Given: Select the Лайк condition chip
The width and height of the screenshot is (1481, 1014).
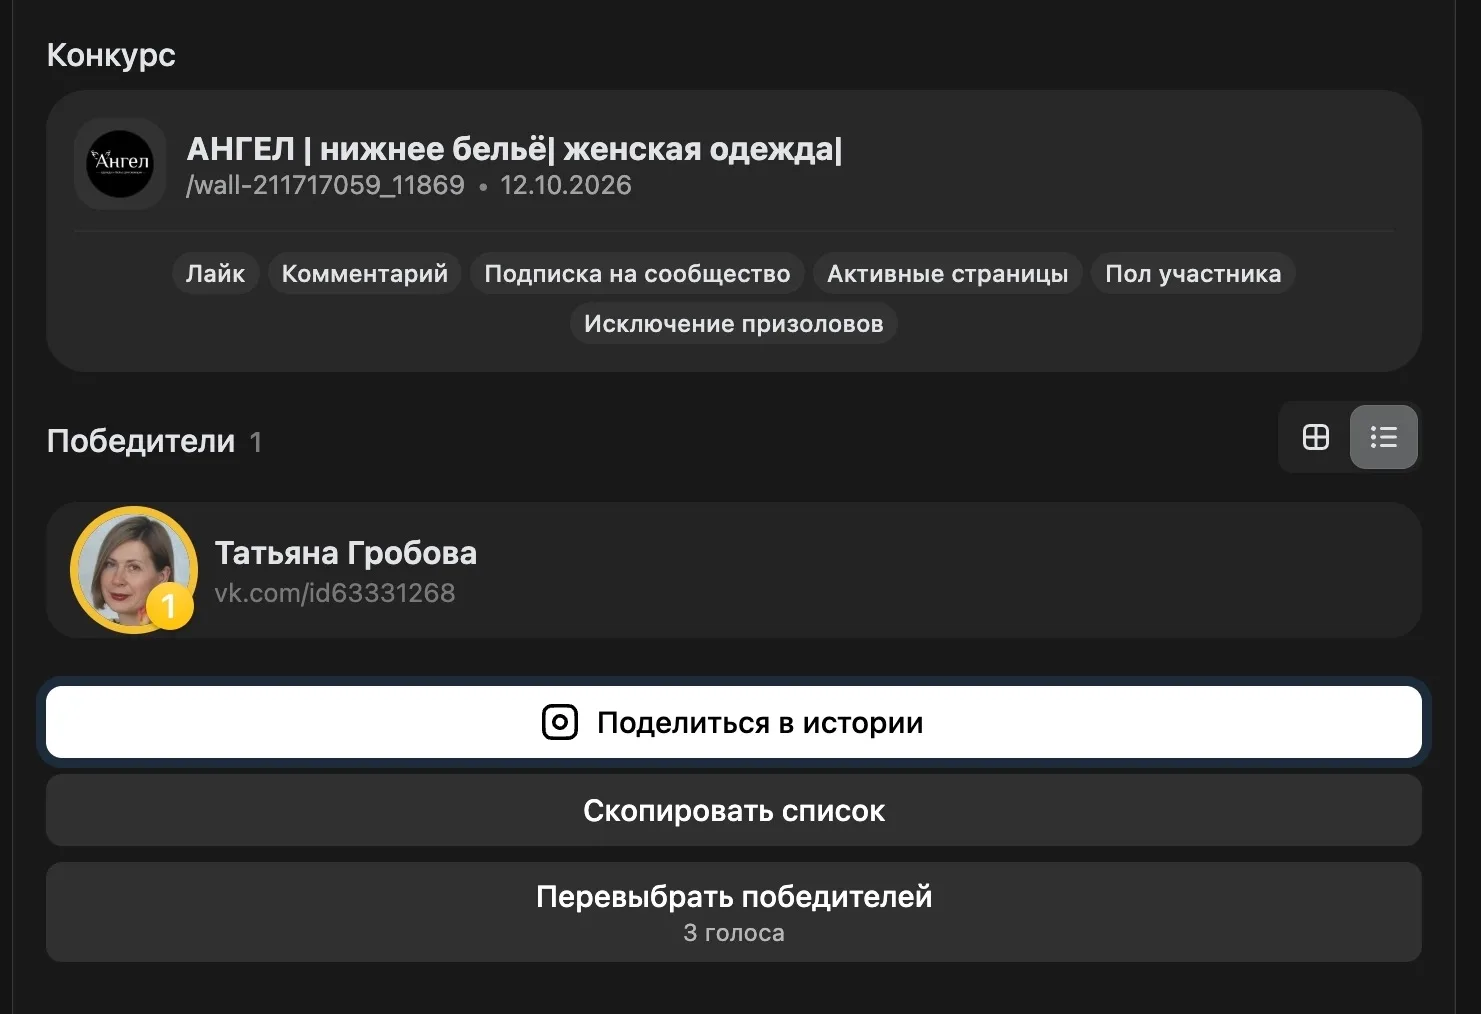Looking at the screenshot, I should click(x=215, y=273).
